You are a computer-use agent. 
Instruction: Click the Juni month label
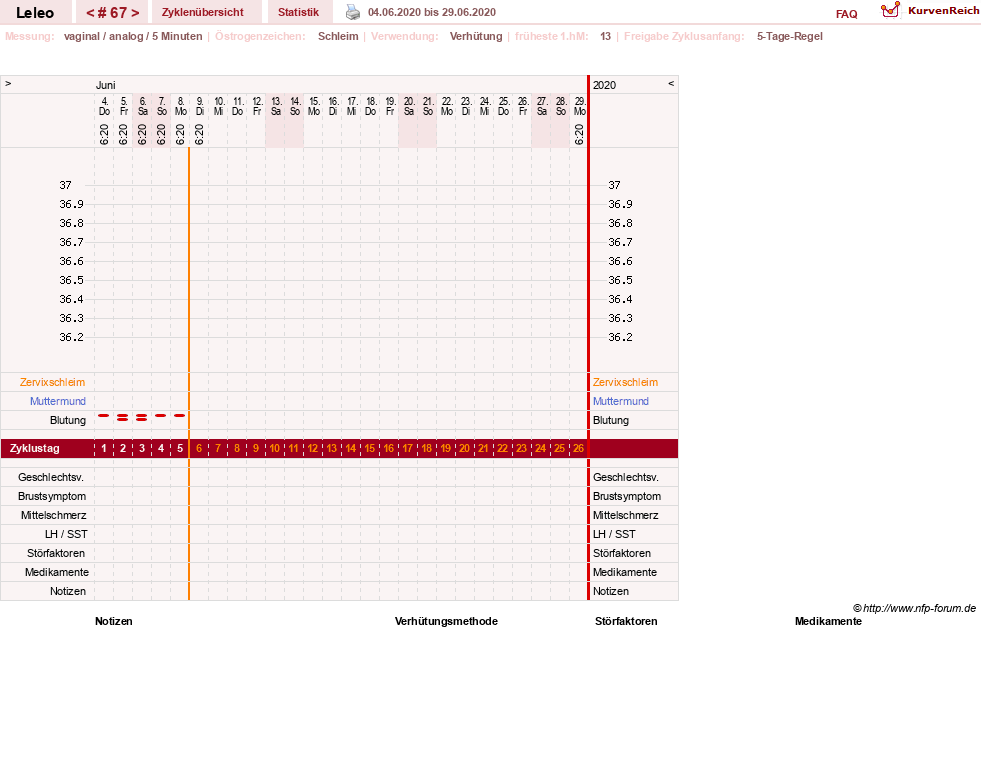click(106, 85)
